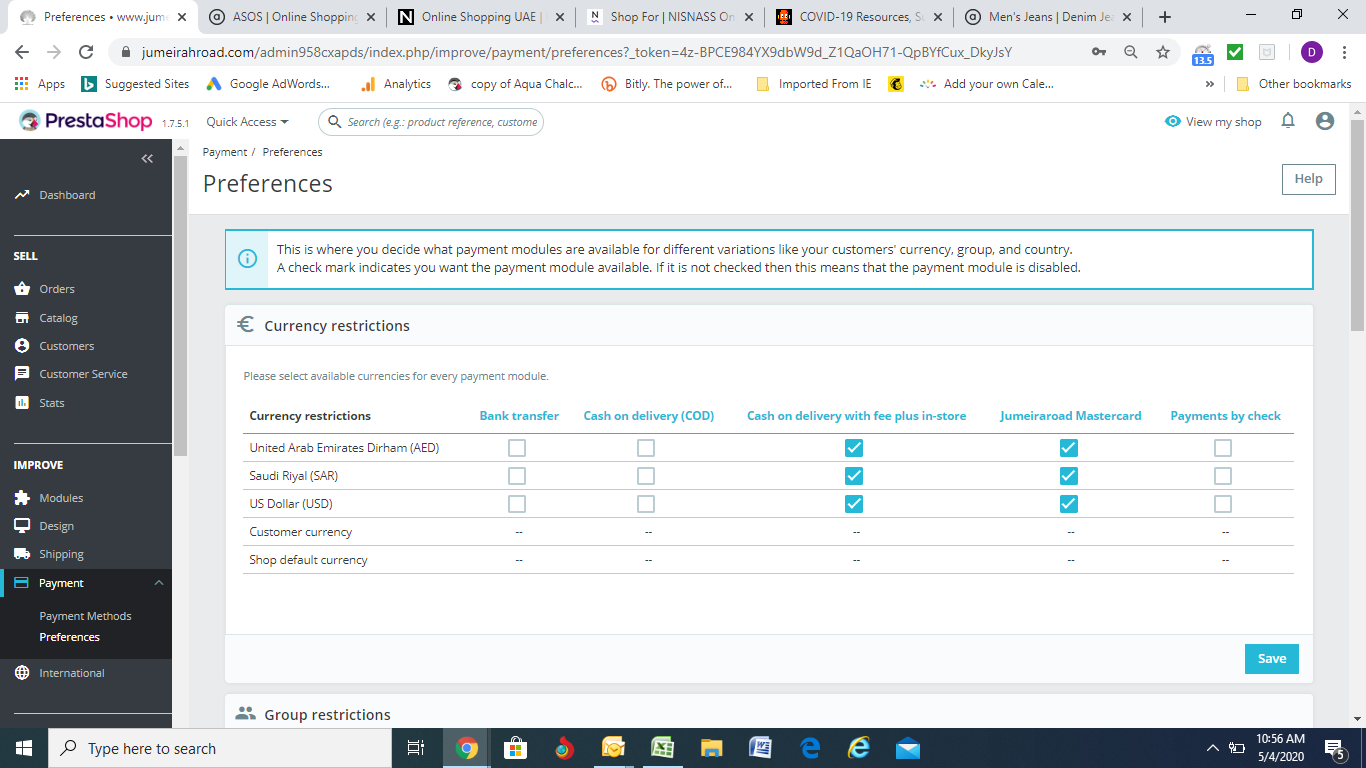Screen dimensions: 1366x768
Task: Click the Customers person icon
Action: coord(22,346)
